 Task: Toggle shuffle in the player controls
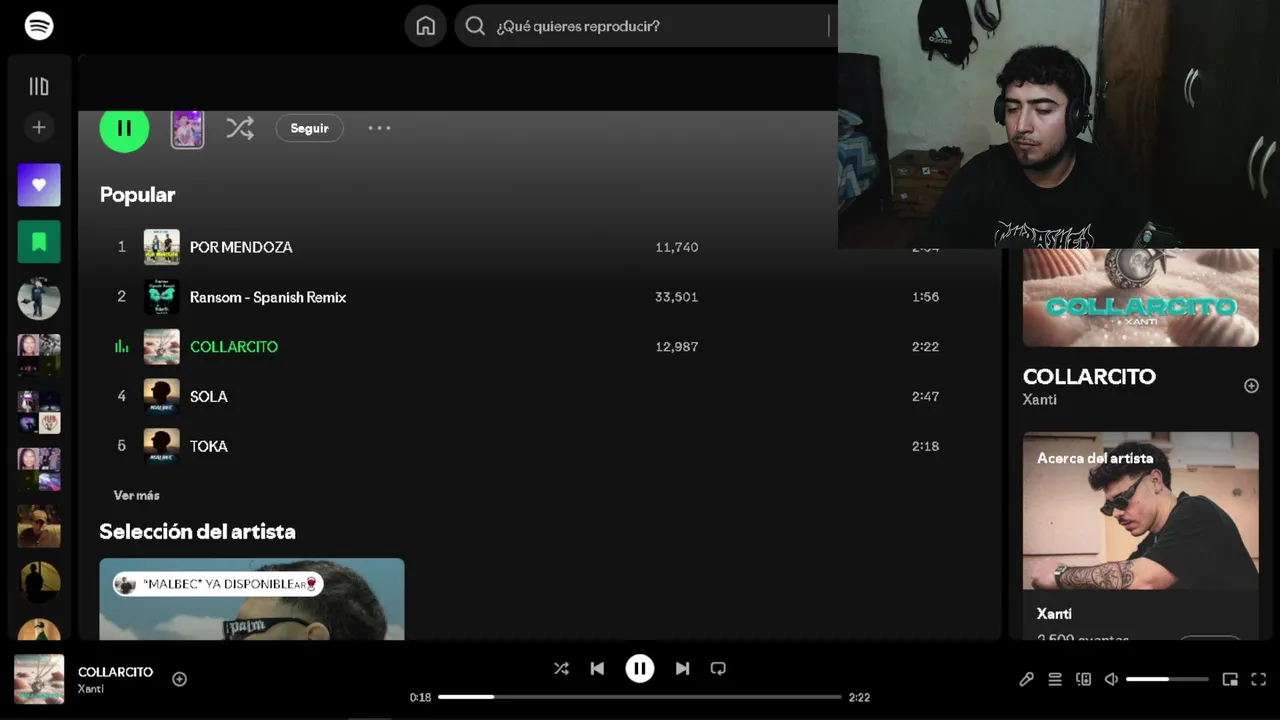(561, 669)
